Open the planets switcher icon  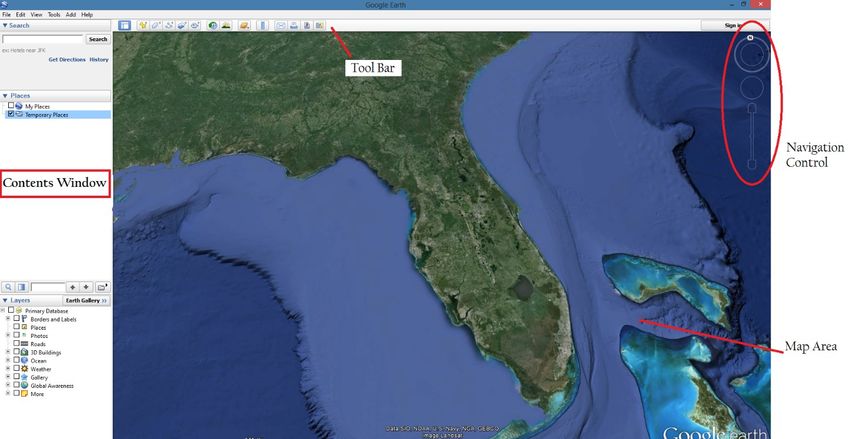[x=244, y=25]
